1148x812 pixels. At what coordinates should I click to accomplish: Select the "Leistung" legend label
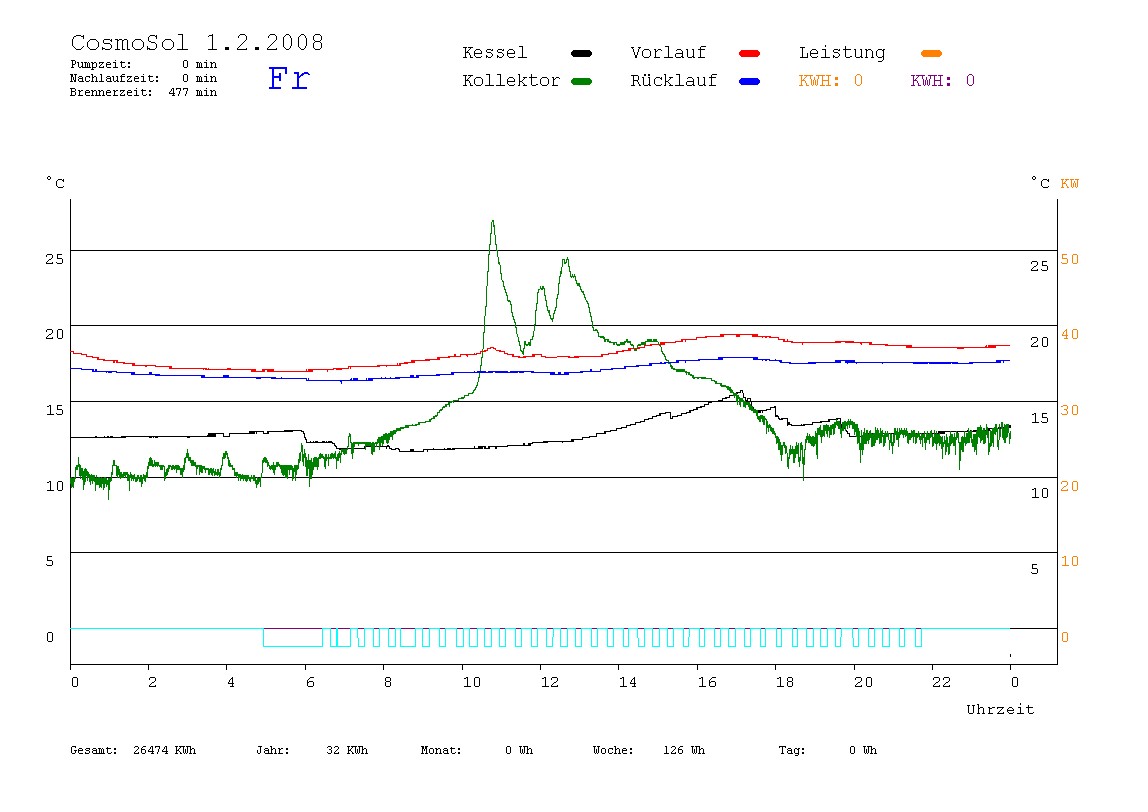pyautogui.click(x=842, y=53)
